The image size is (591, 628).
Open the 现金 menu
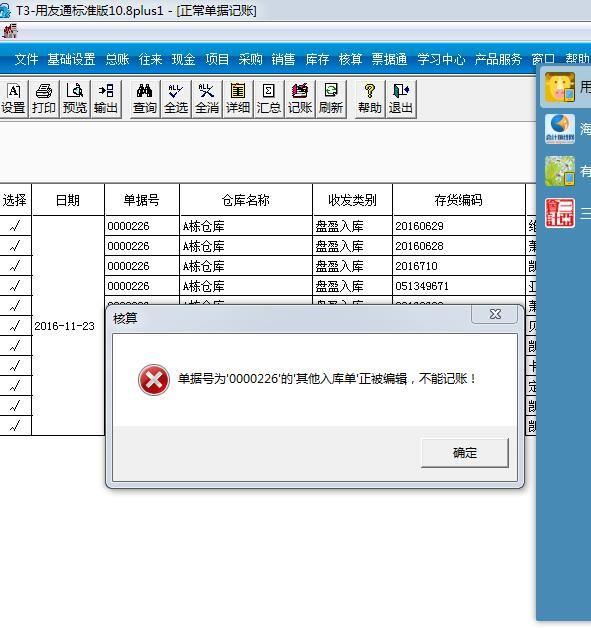tap(183, 59)
